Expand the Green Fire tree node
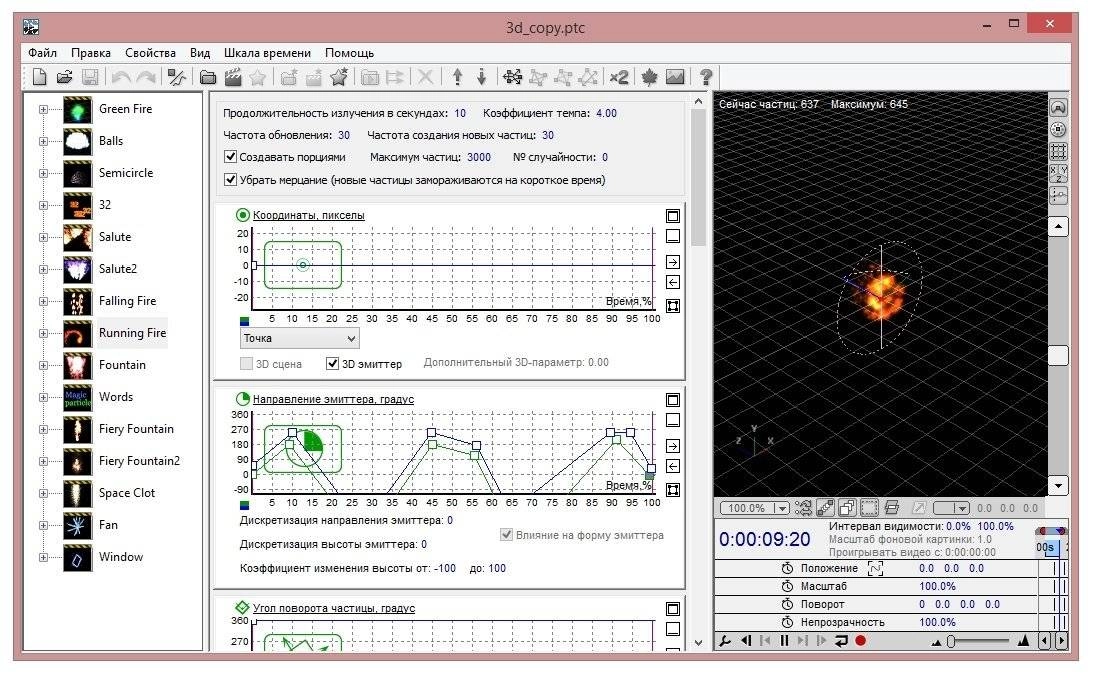Viewport: 1096px width, 680px height. [x=43, y=110]
